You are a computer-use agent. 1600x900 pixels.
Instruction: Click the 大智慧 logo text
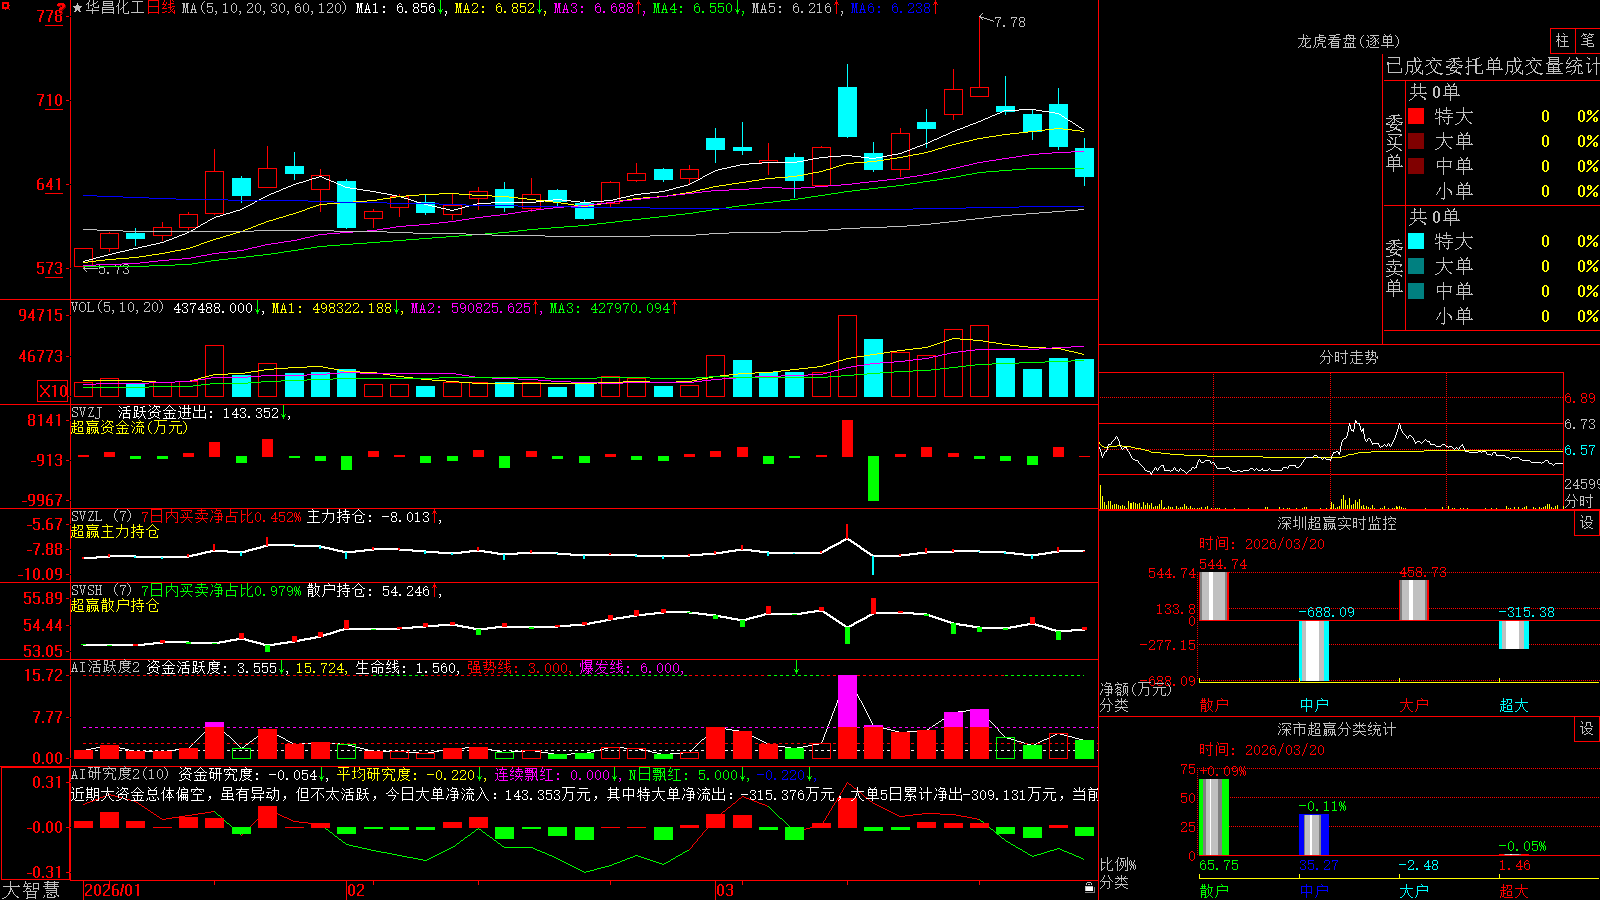[x=31, y=889]
